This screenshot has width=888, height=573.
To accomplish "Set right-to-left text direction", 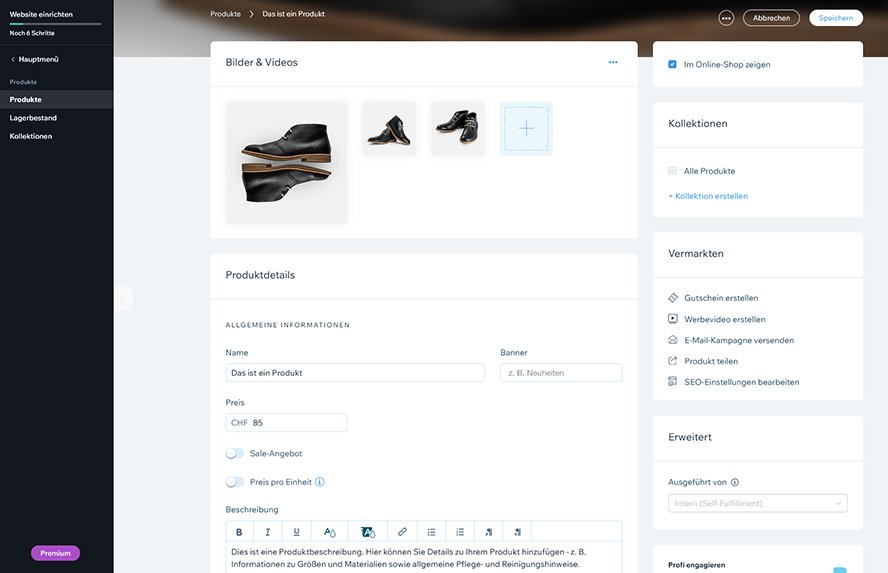I will (517, 532).
